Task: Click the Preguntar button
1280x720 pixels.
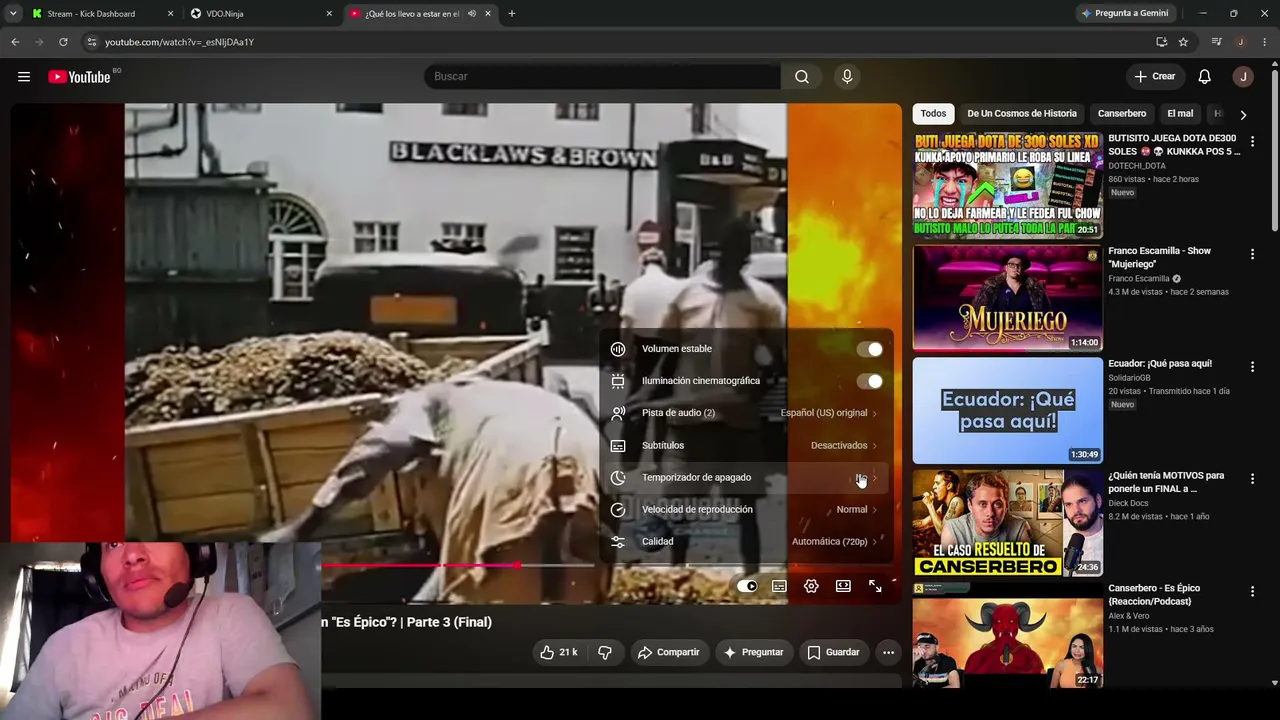Action: [753, 652]
